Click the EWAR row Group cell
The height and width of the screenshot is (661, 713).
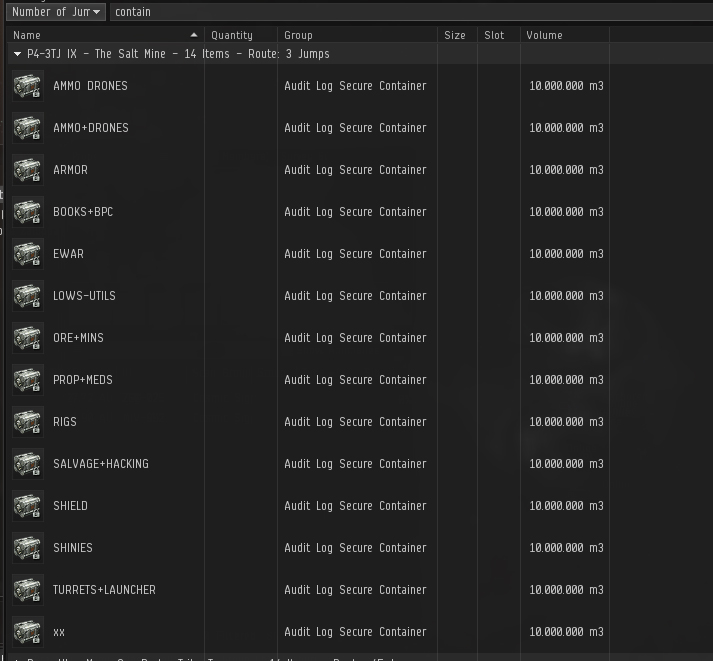[356, 254]
